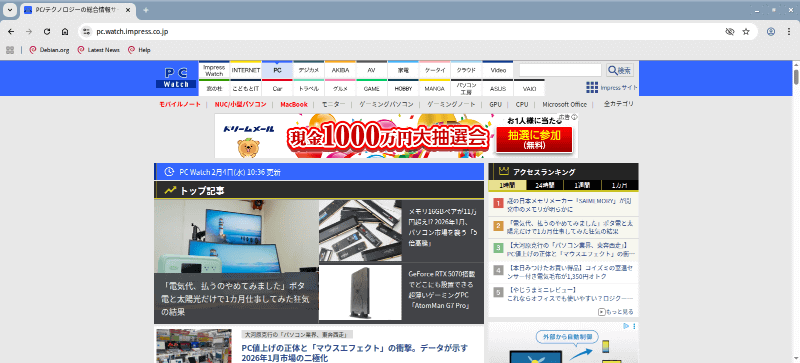Open the Debian.org bookmark
Viewport: 800px width, 363px height.
[49, 50]
